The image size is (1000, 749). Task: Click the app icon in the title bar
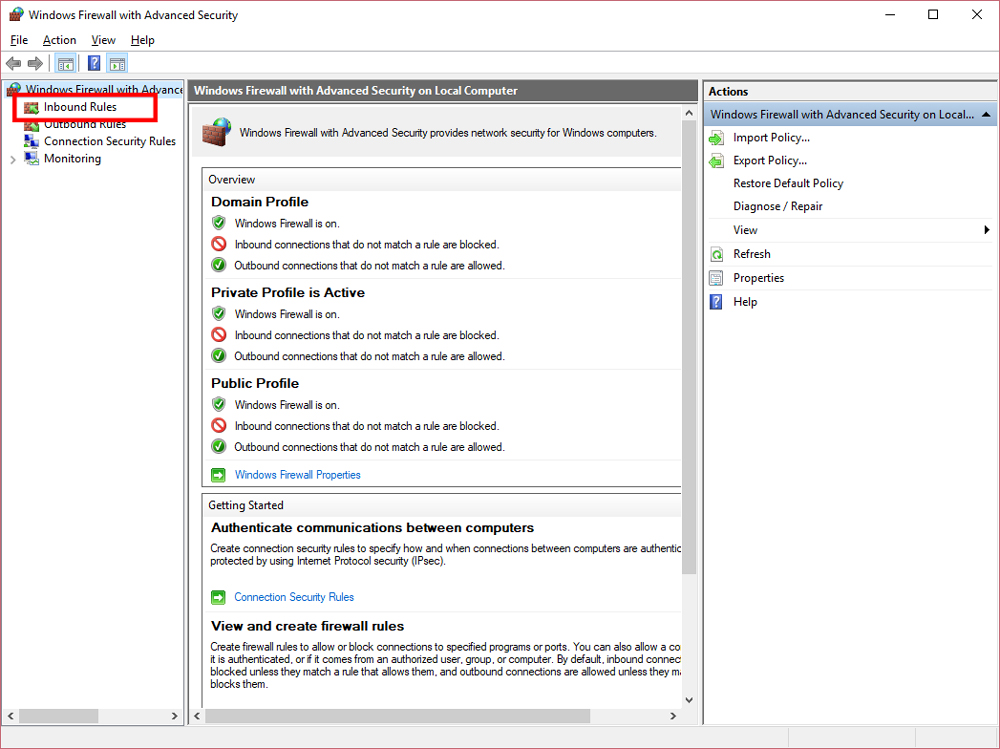[x=16, y=15]
